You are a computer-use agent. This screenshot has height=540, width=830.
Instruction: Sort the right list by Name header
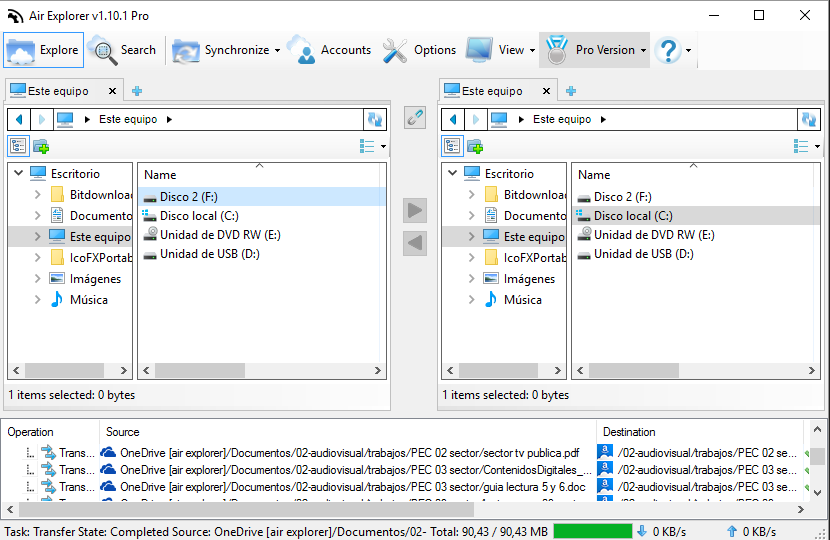693,174
